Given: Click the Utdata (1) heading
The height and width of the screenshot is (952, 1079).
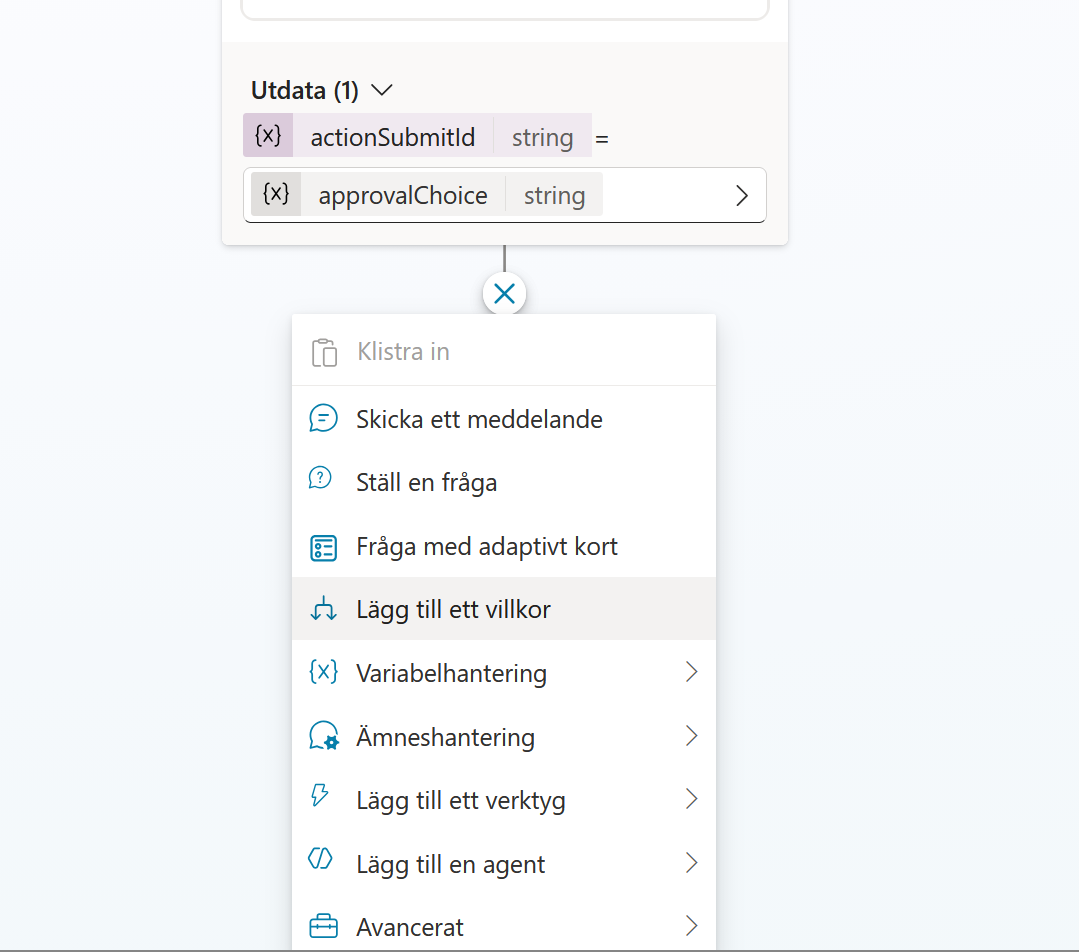Looking at the screenshot, I should click(305, 90).
